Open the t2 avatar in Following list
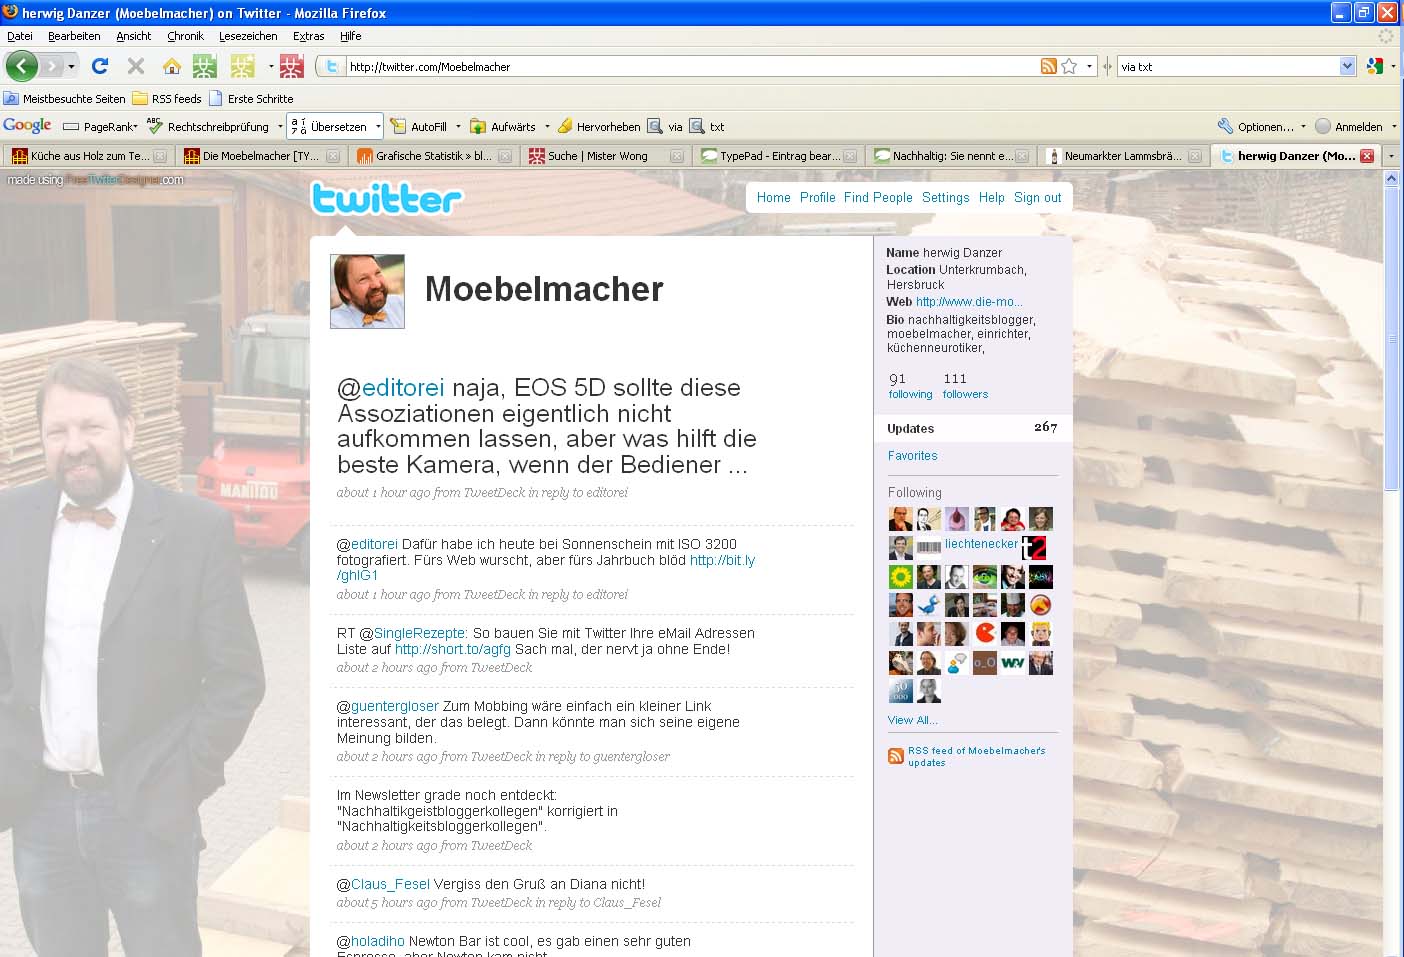This screenshot has height=957, width=1404. pyautogui.click(x=1034, y=547)
